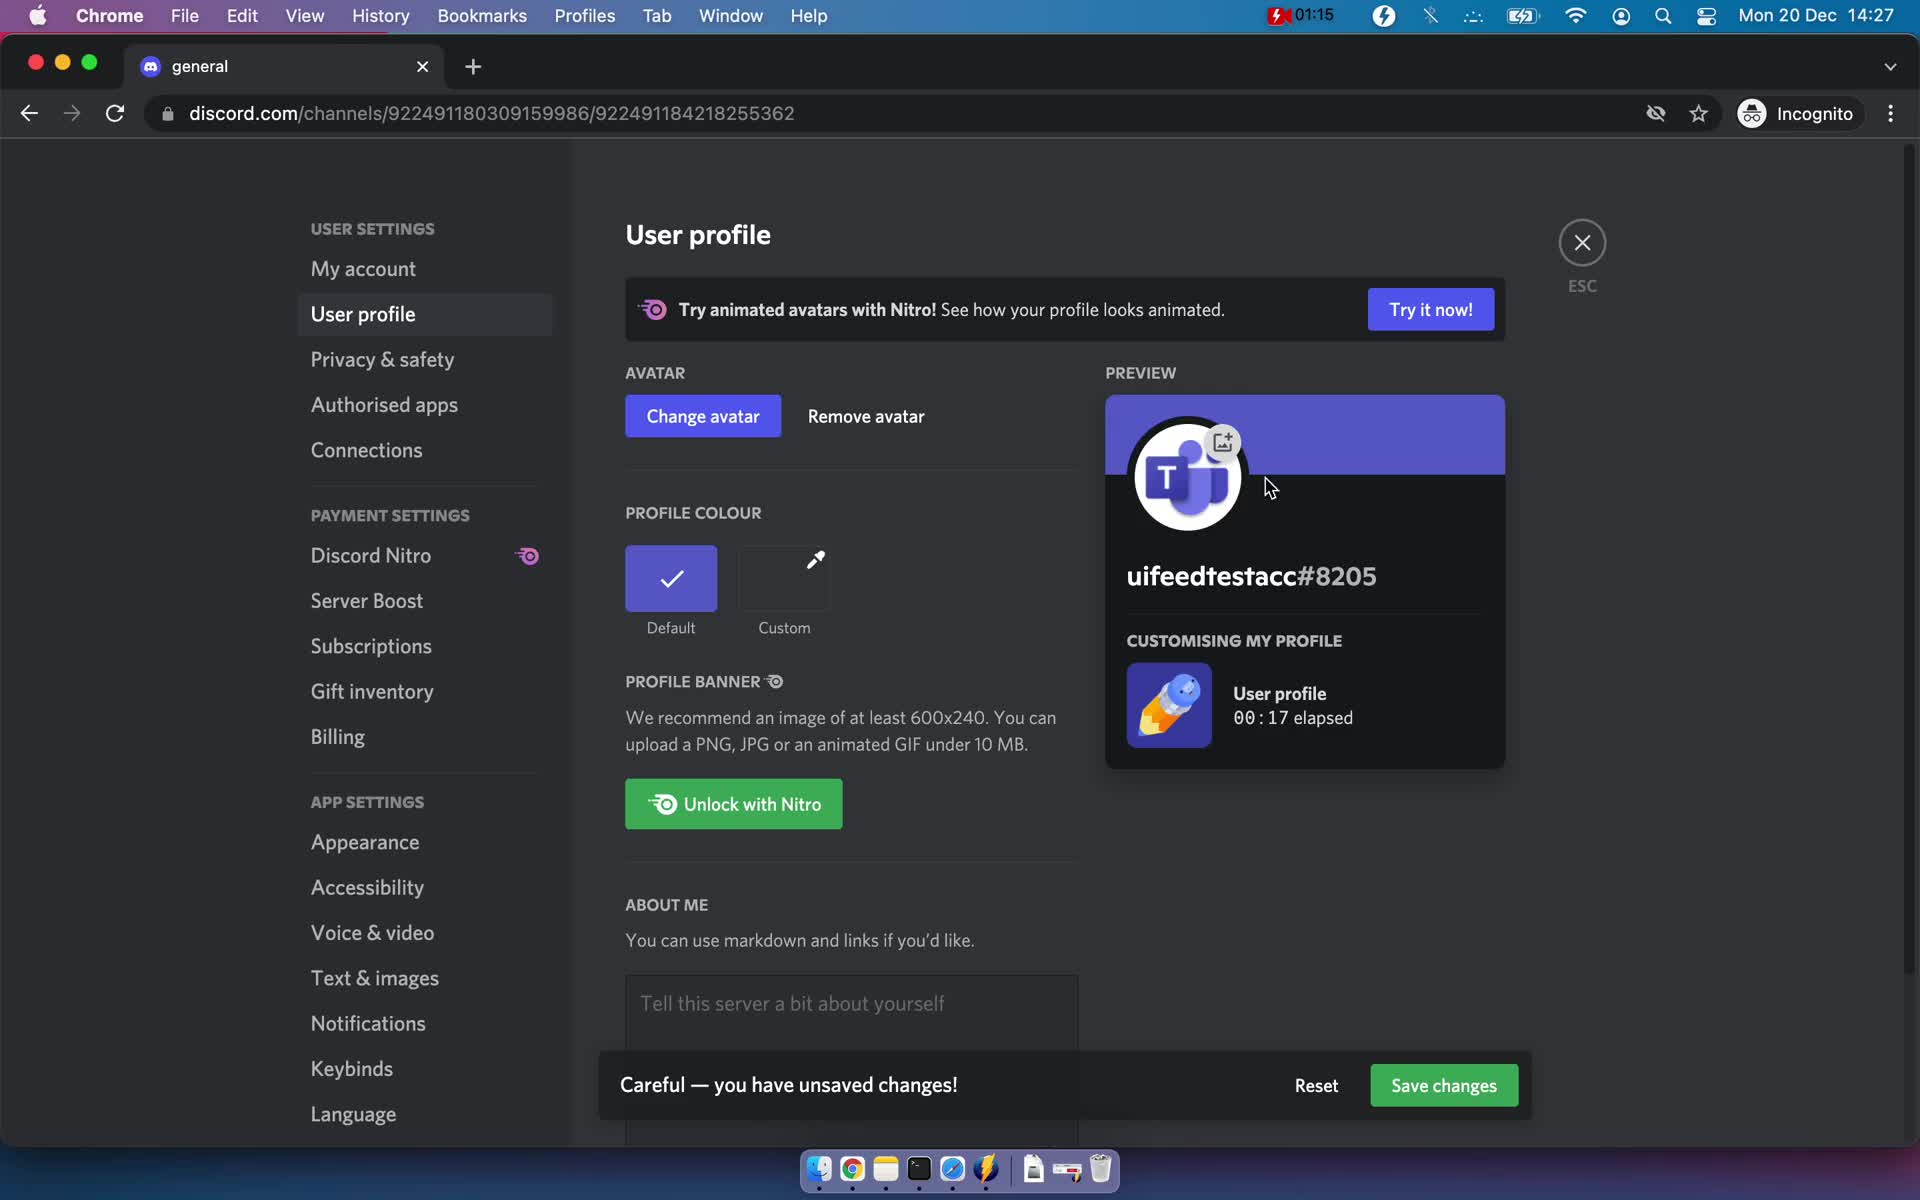Click the Change avatar button
The image size is (1920, 1200).
tap(704, 416)
